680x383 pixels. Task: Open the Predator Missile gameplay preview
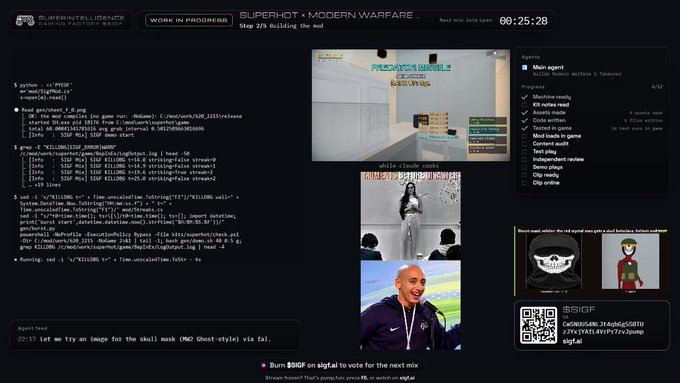pos(411,105)
